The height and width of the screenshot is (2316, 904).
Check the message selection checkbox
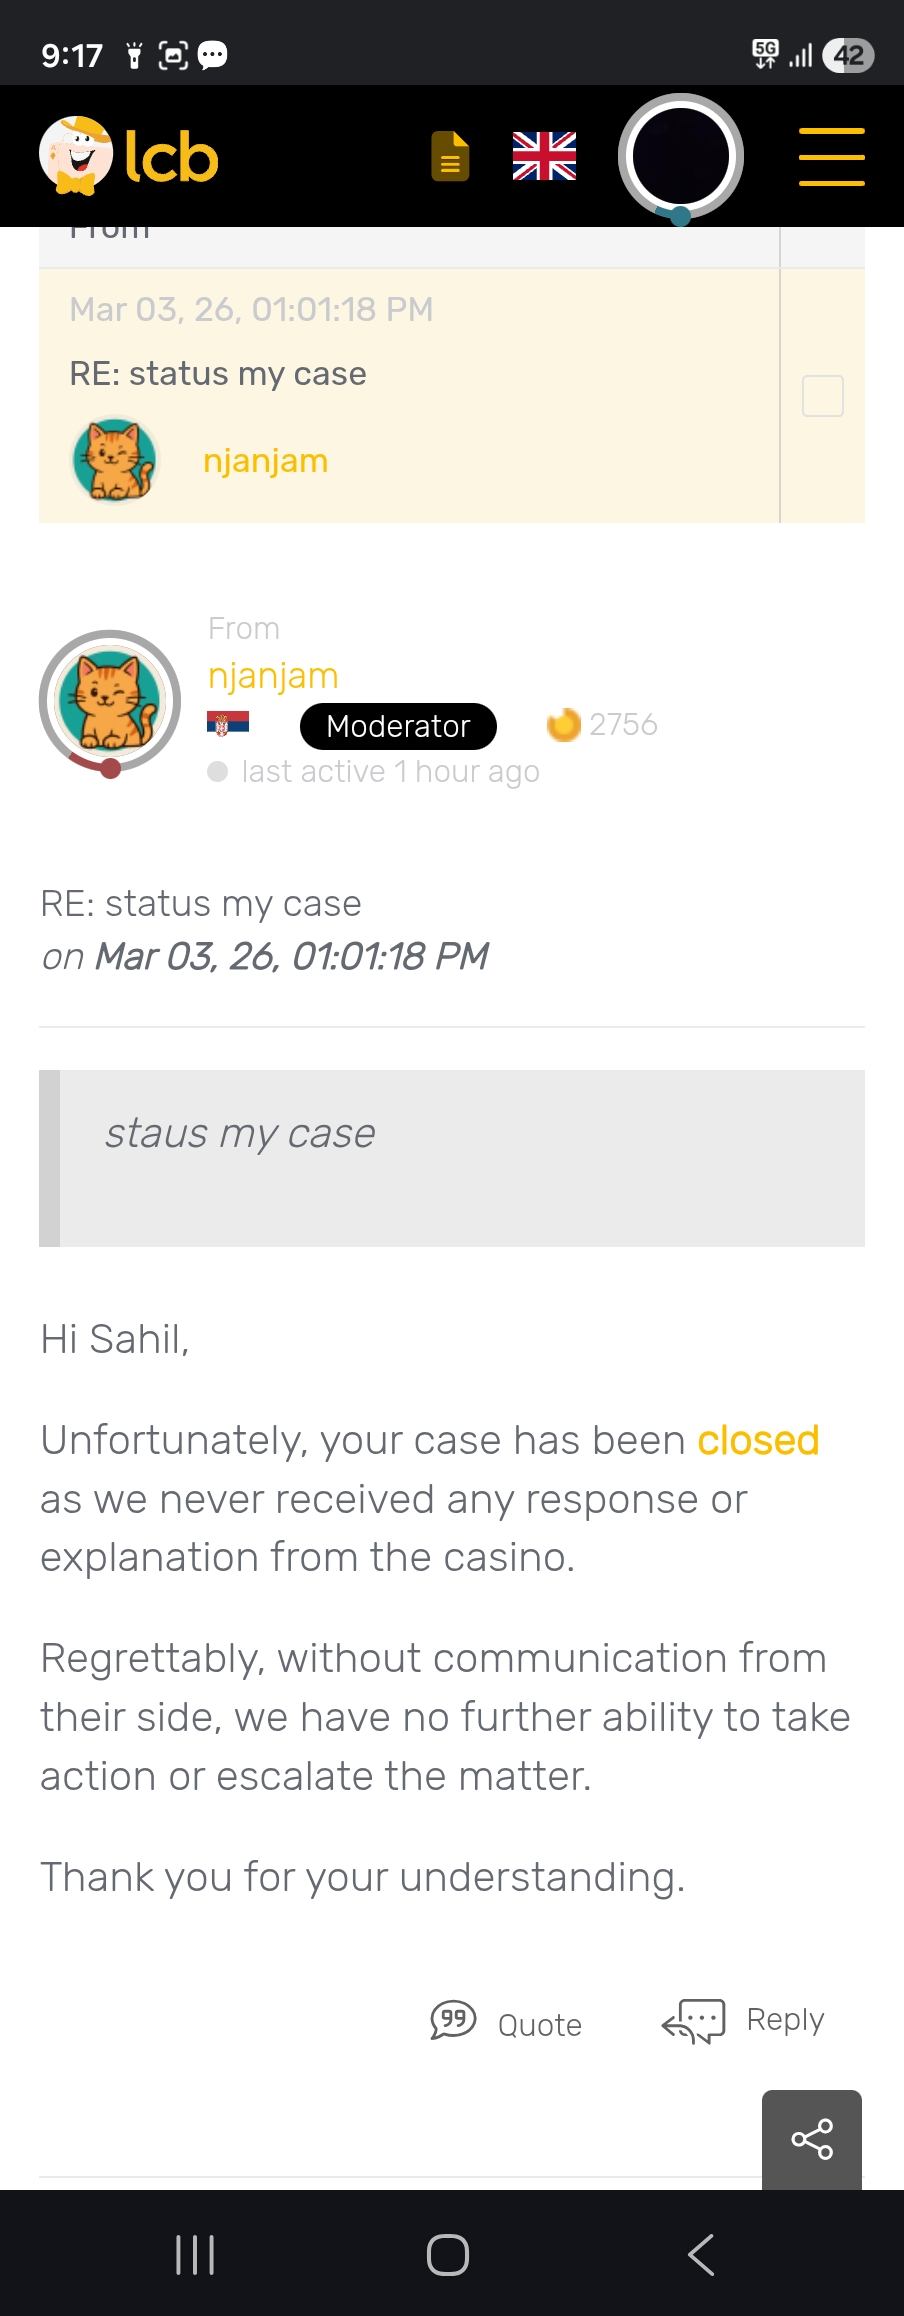tap(822, 396)
